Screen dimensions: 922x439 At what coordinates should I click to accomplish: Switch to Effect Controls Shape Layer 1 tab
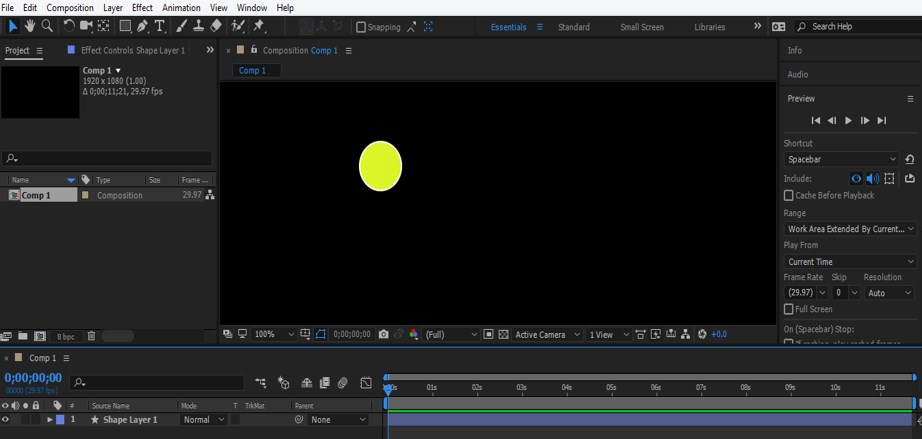point(132,50)
